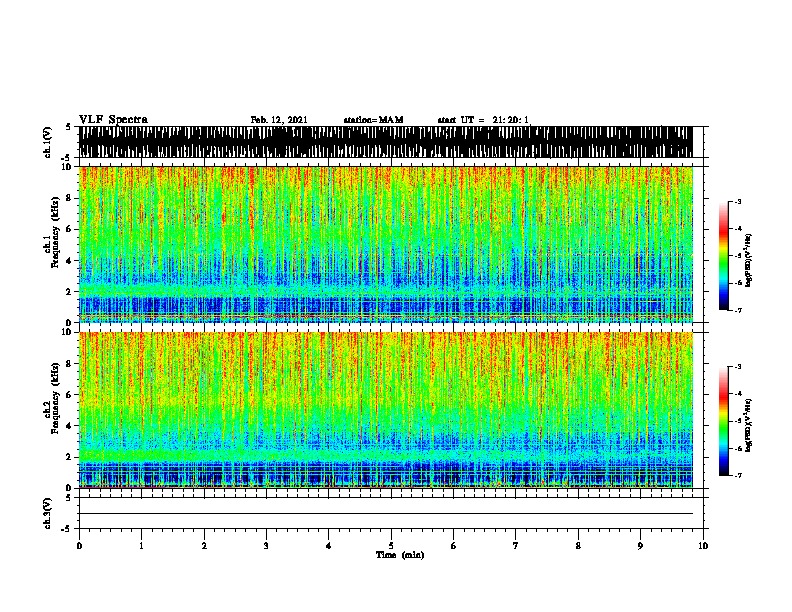Click the "-7" label on ch.1 colorbar
Screen dimensions: 792x612
coord(738,310)
